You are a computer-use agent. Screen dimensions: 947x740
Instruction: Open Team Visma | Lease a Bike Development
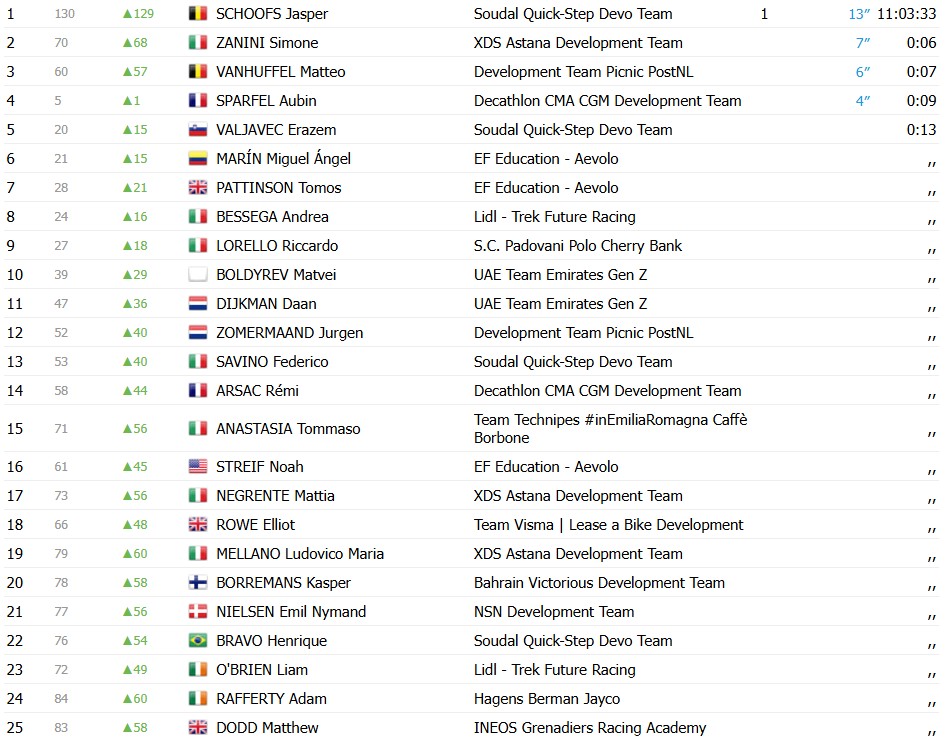[609, 525]
